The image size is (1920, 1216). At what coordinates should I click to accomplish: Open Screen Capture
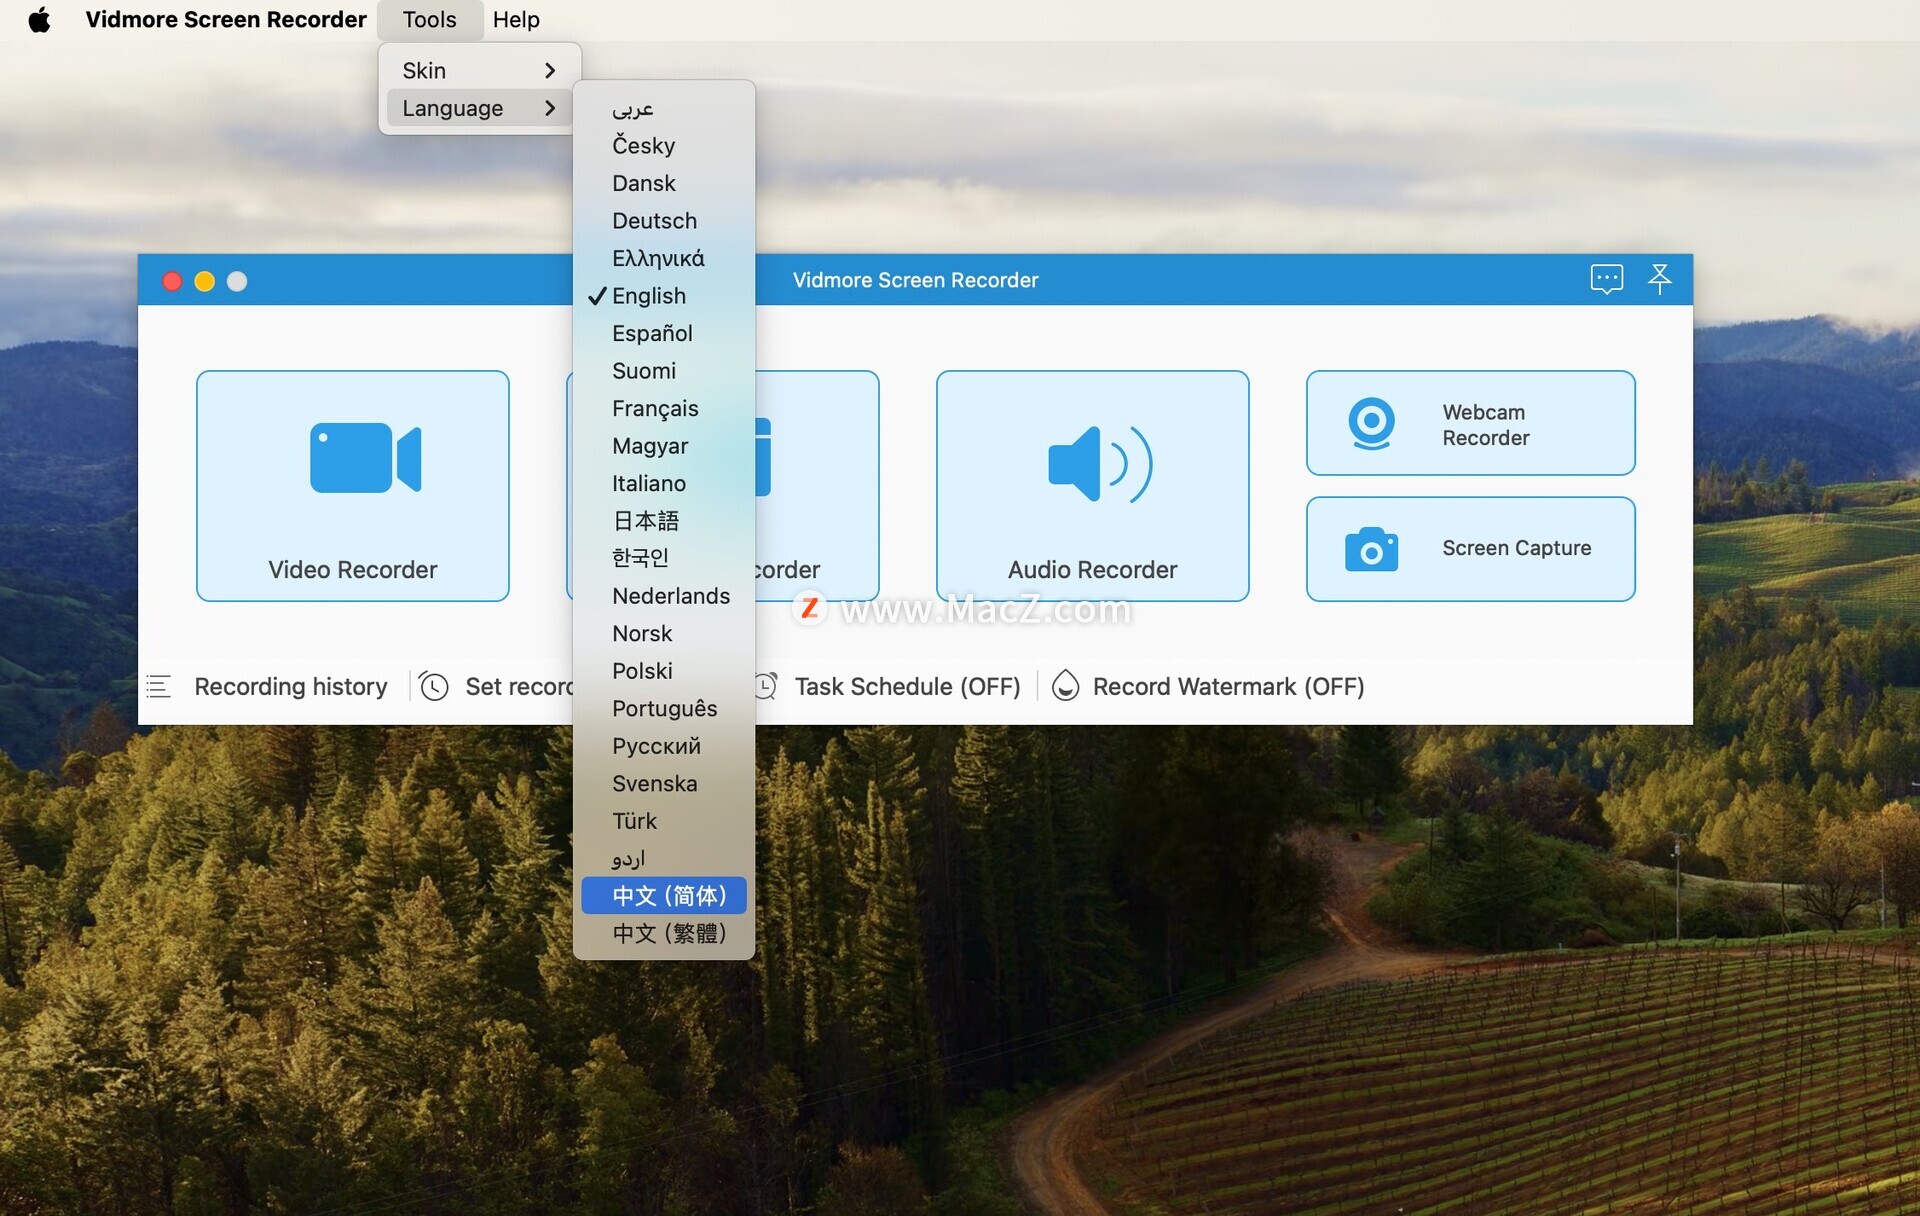click(1471, 549)
